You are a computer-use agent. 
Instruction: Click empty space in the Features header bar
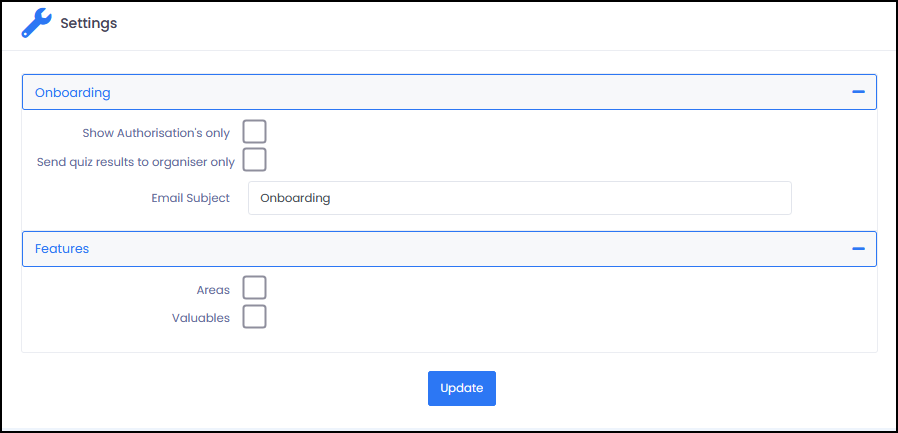[x=450, y=249]
